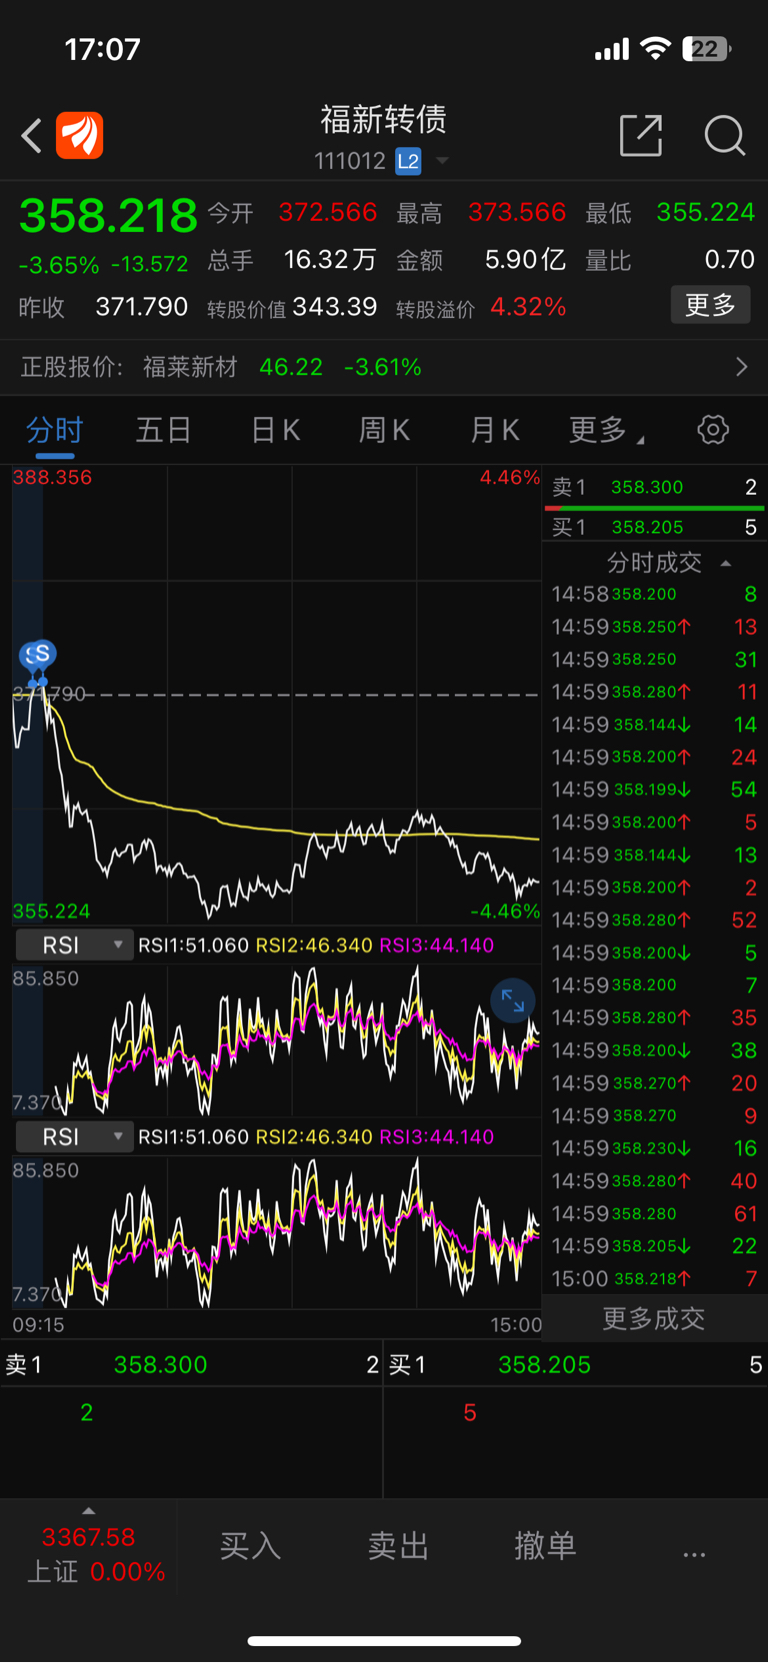Tap the 福新转债 title

point(383,120)
